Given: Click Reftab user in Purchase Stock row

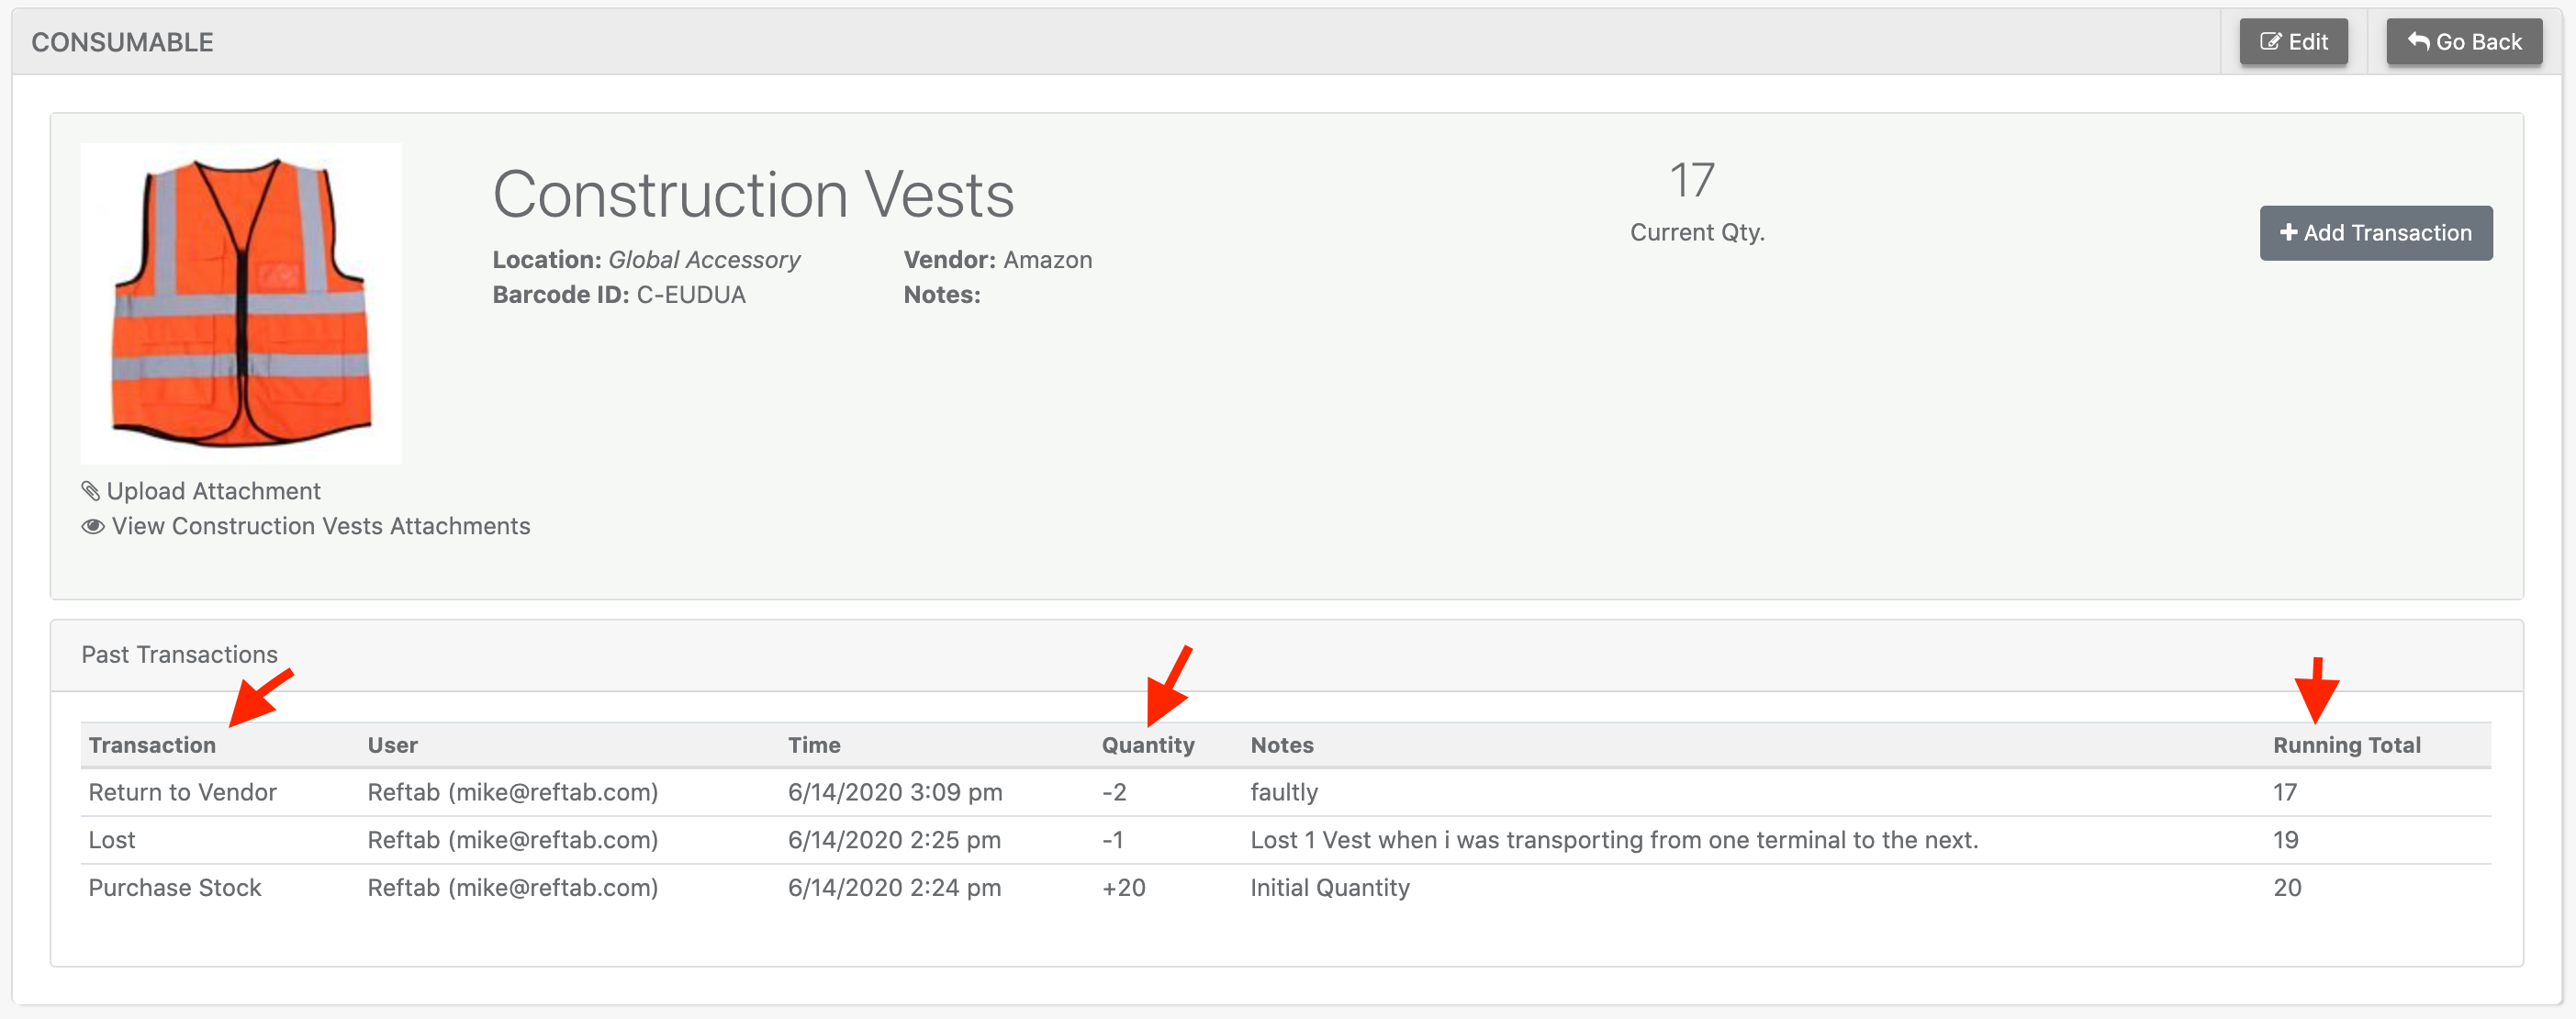Looking at the screenshot, I should 512,888.
